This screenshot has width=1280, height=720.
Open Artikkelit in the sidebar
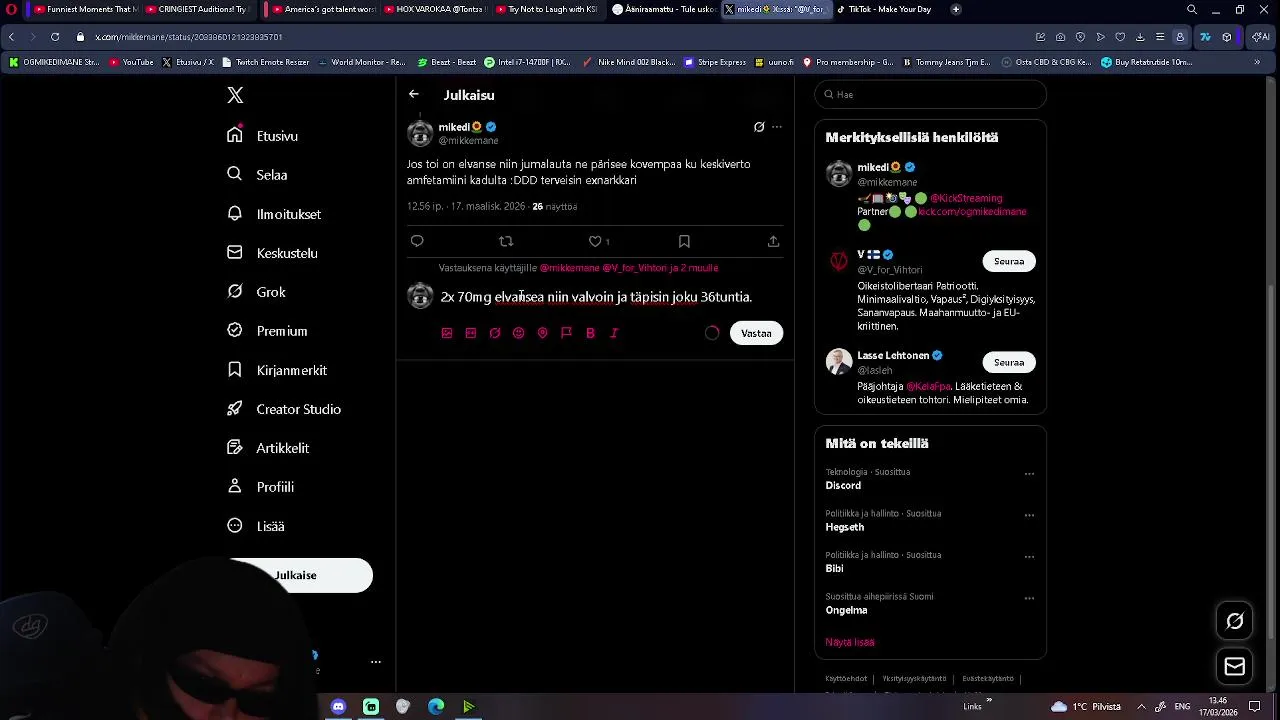[268, 448]
